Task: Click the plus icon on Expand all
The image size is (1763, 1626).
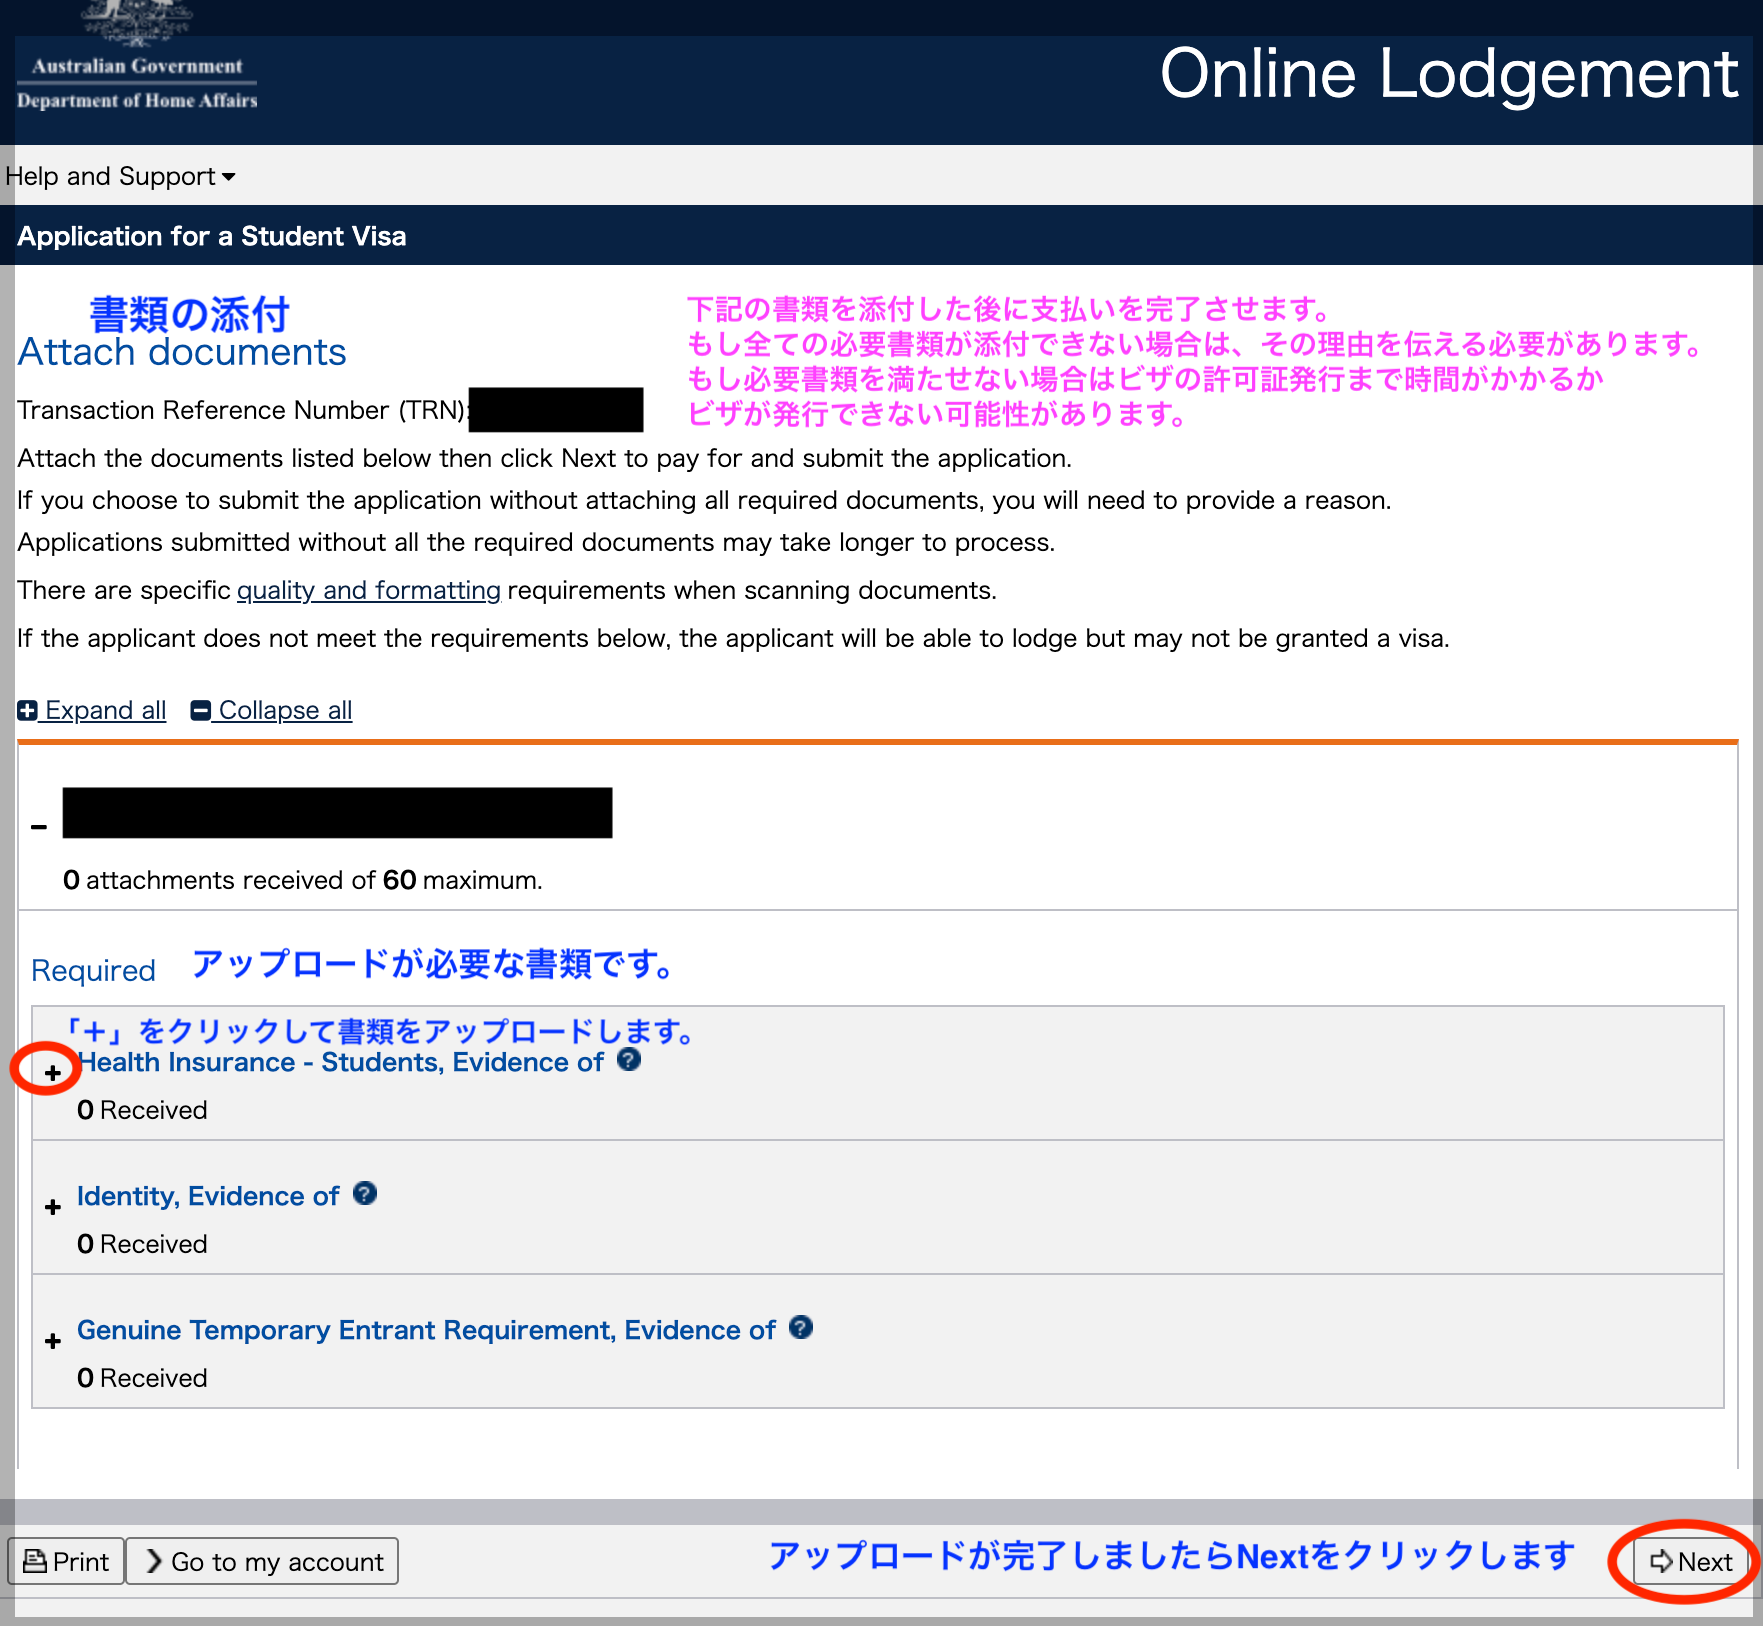Action: pyautogui.click(x=28, y=711)
